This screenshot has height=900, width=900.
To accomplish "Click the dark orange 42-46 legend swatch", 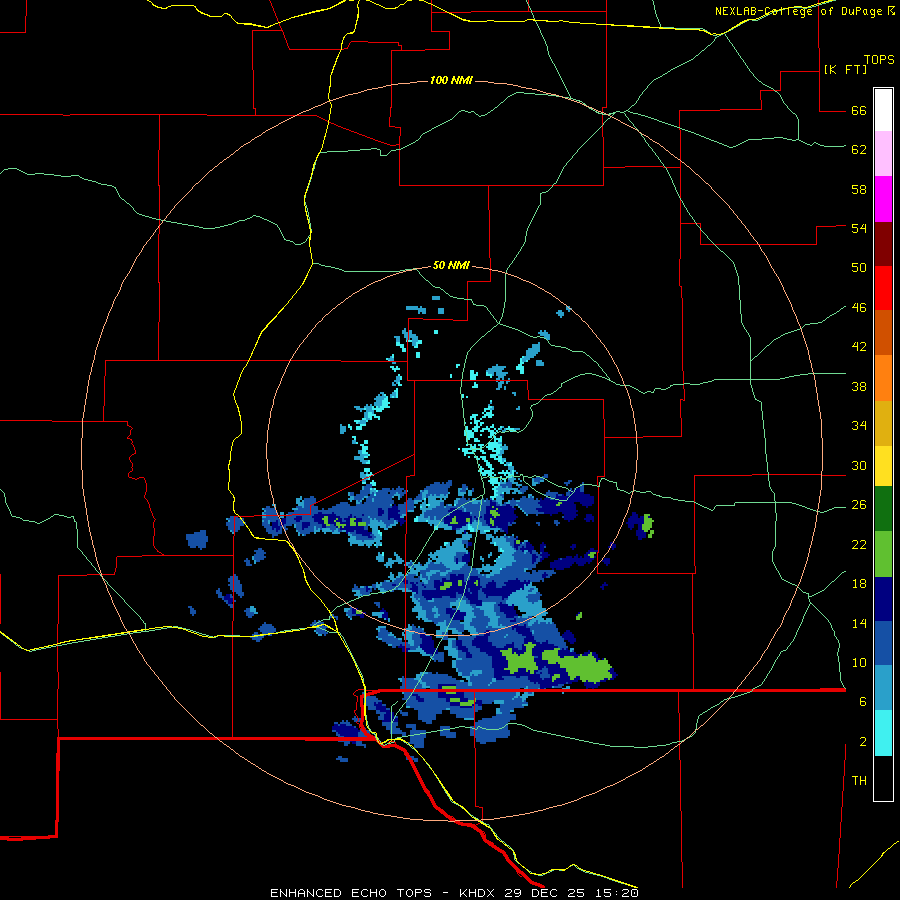I will 883,332.
